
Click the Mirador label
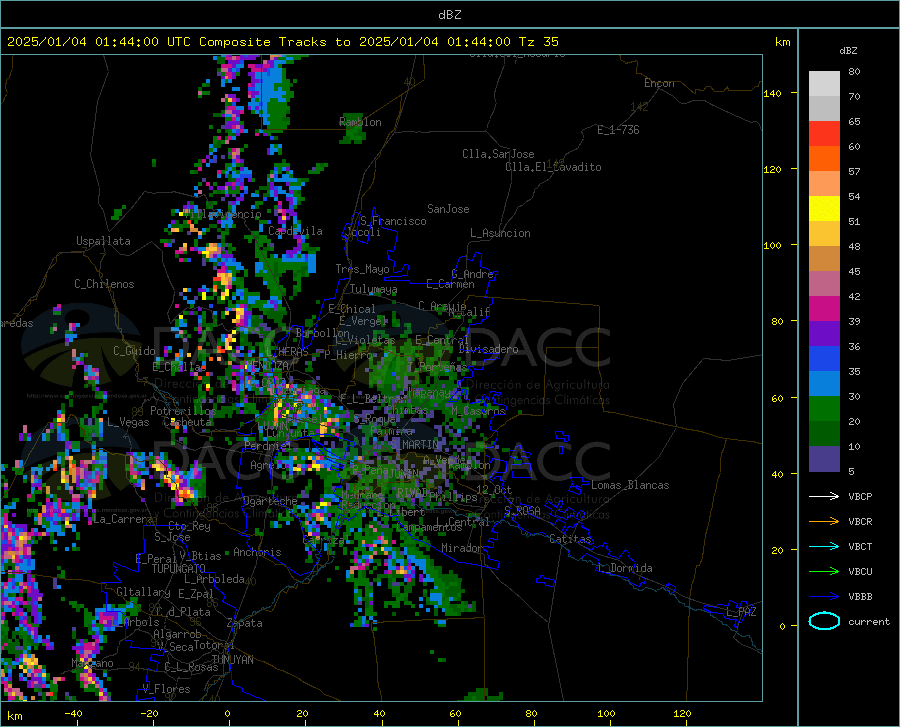coord(462,548)
